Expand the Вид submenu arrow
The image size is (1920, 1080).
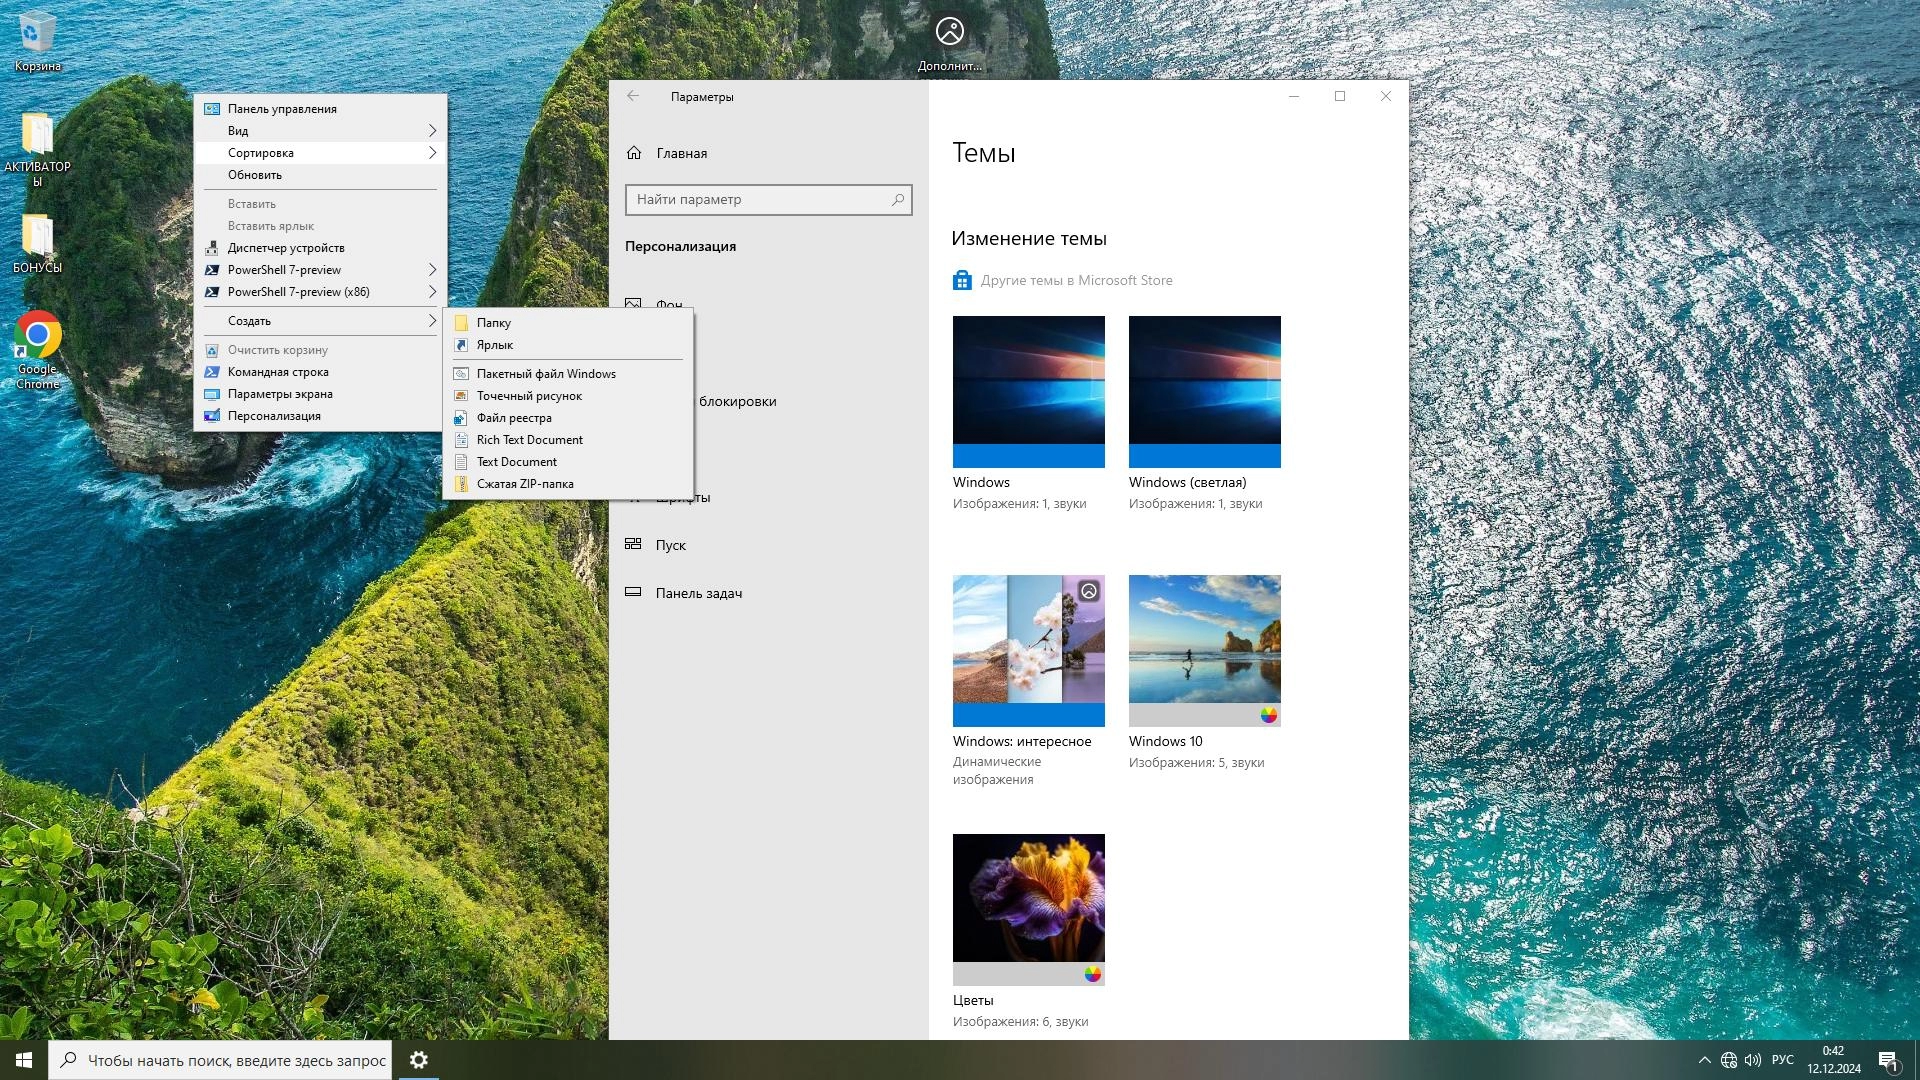click(x=432, y=131)
